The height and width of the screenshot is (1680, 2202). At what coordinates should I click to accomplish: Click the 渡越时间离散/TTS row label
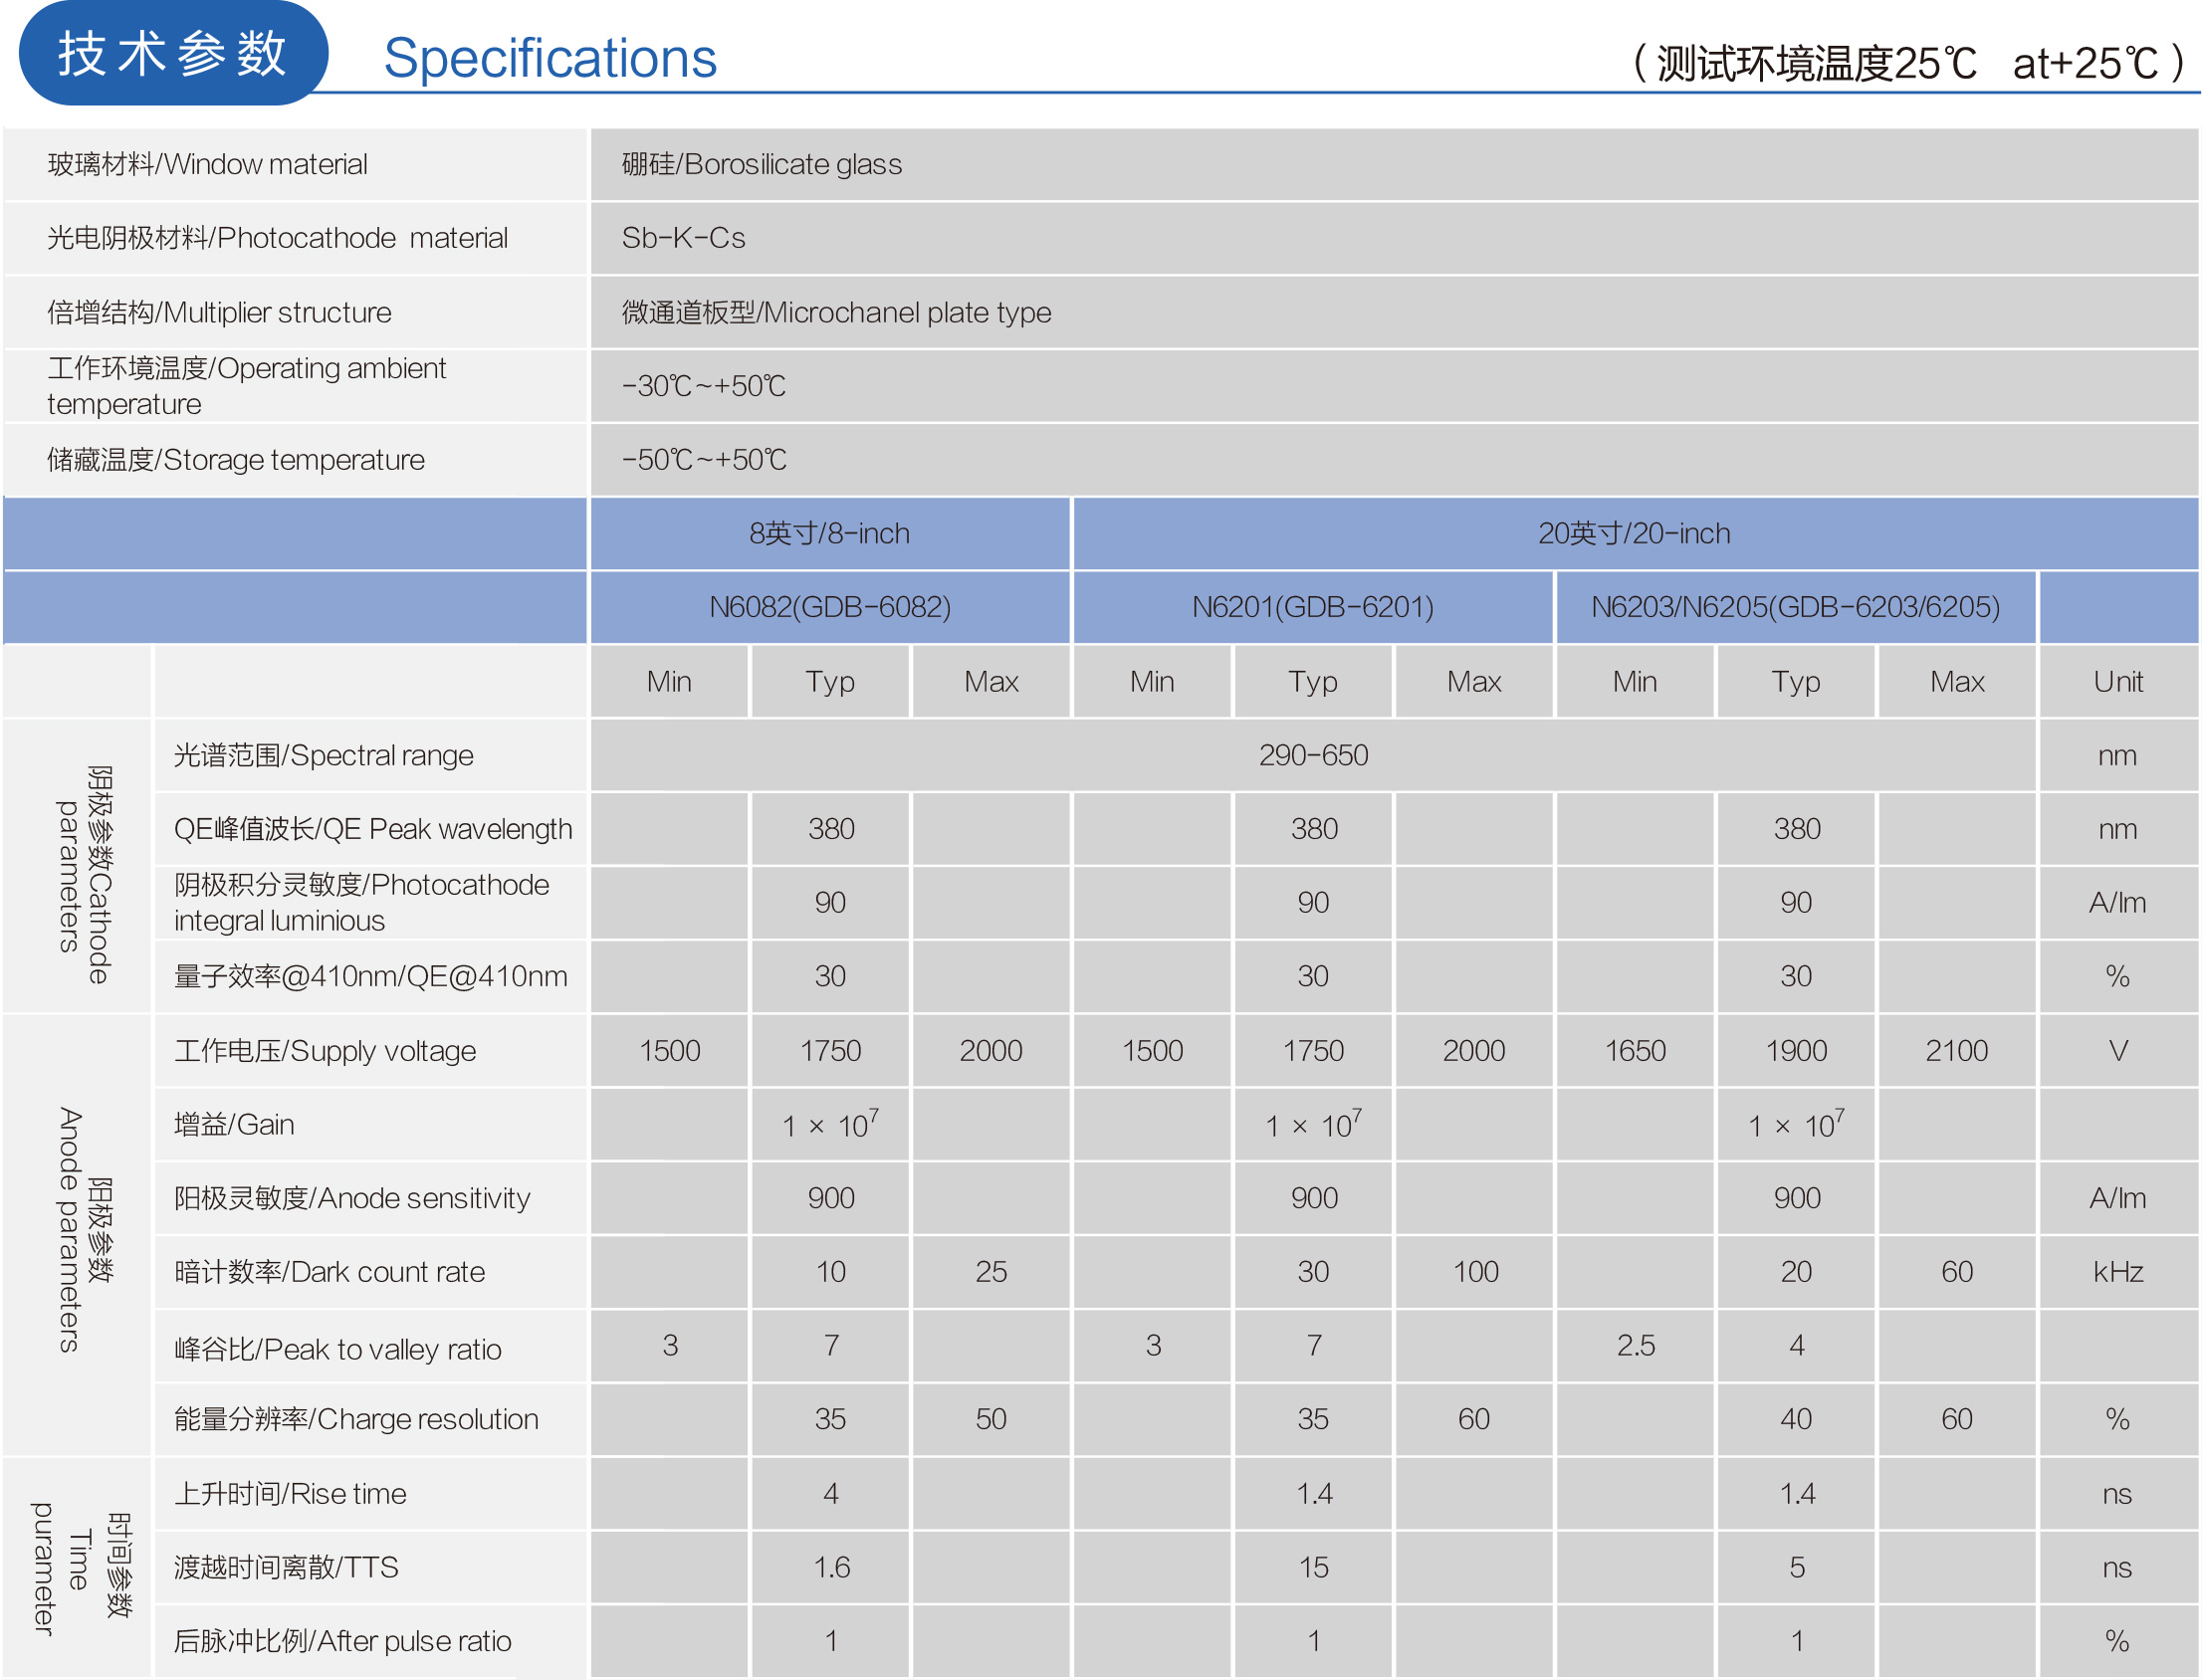(x=286, y=1567)
